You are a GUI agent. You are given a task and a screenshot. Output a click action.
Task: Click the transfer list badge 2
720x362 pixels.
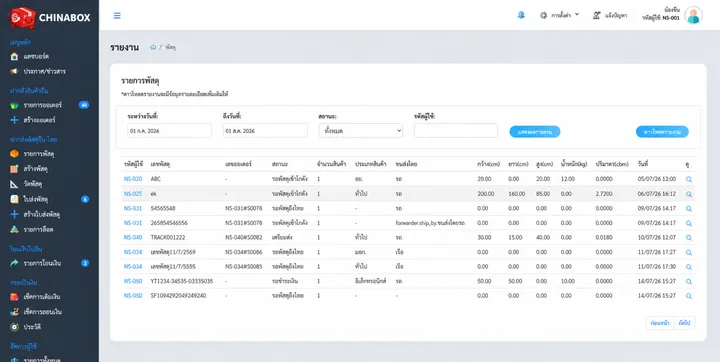[85, 263]
